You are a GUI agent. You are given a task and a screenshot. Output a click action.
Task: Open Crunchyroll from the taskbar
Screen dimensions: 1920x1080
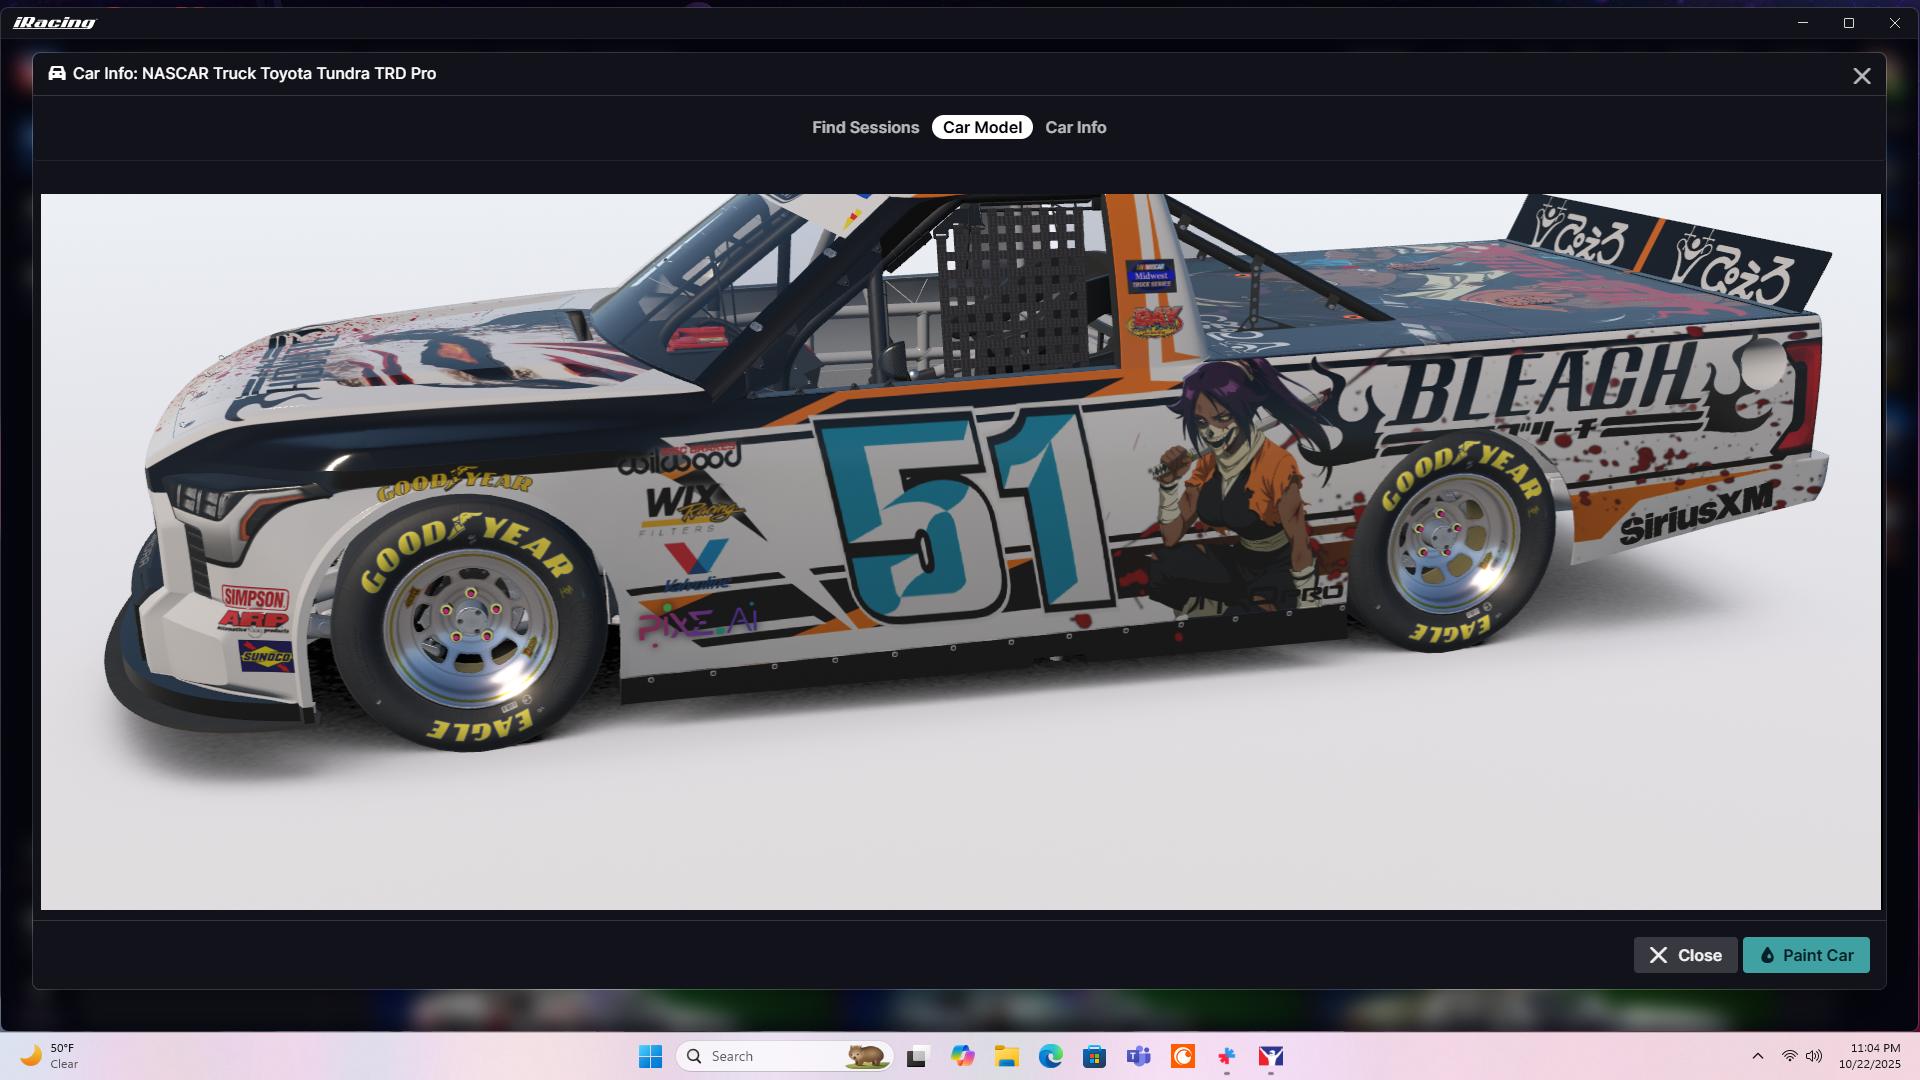coord(1183,1056)
